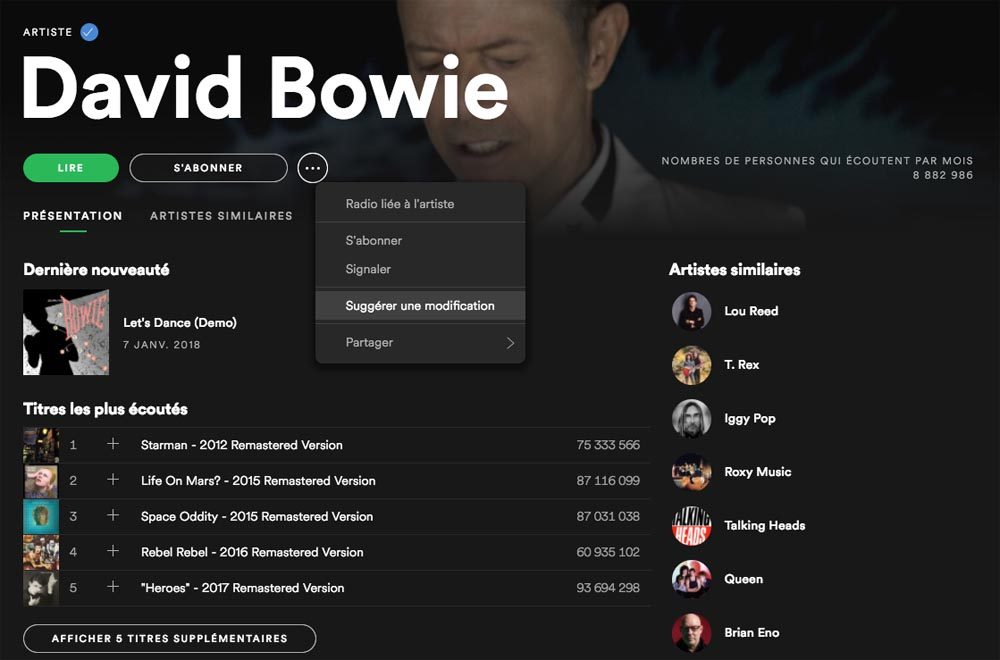Add Space Oddity with plus icon
Viewport: 1000px width, 660px height.
point(113,515)
